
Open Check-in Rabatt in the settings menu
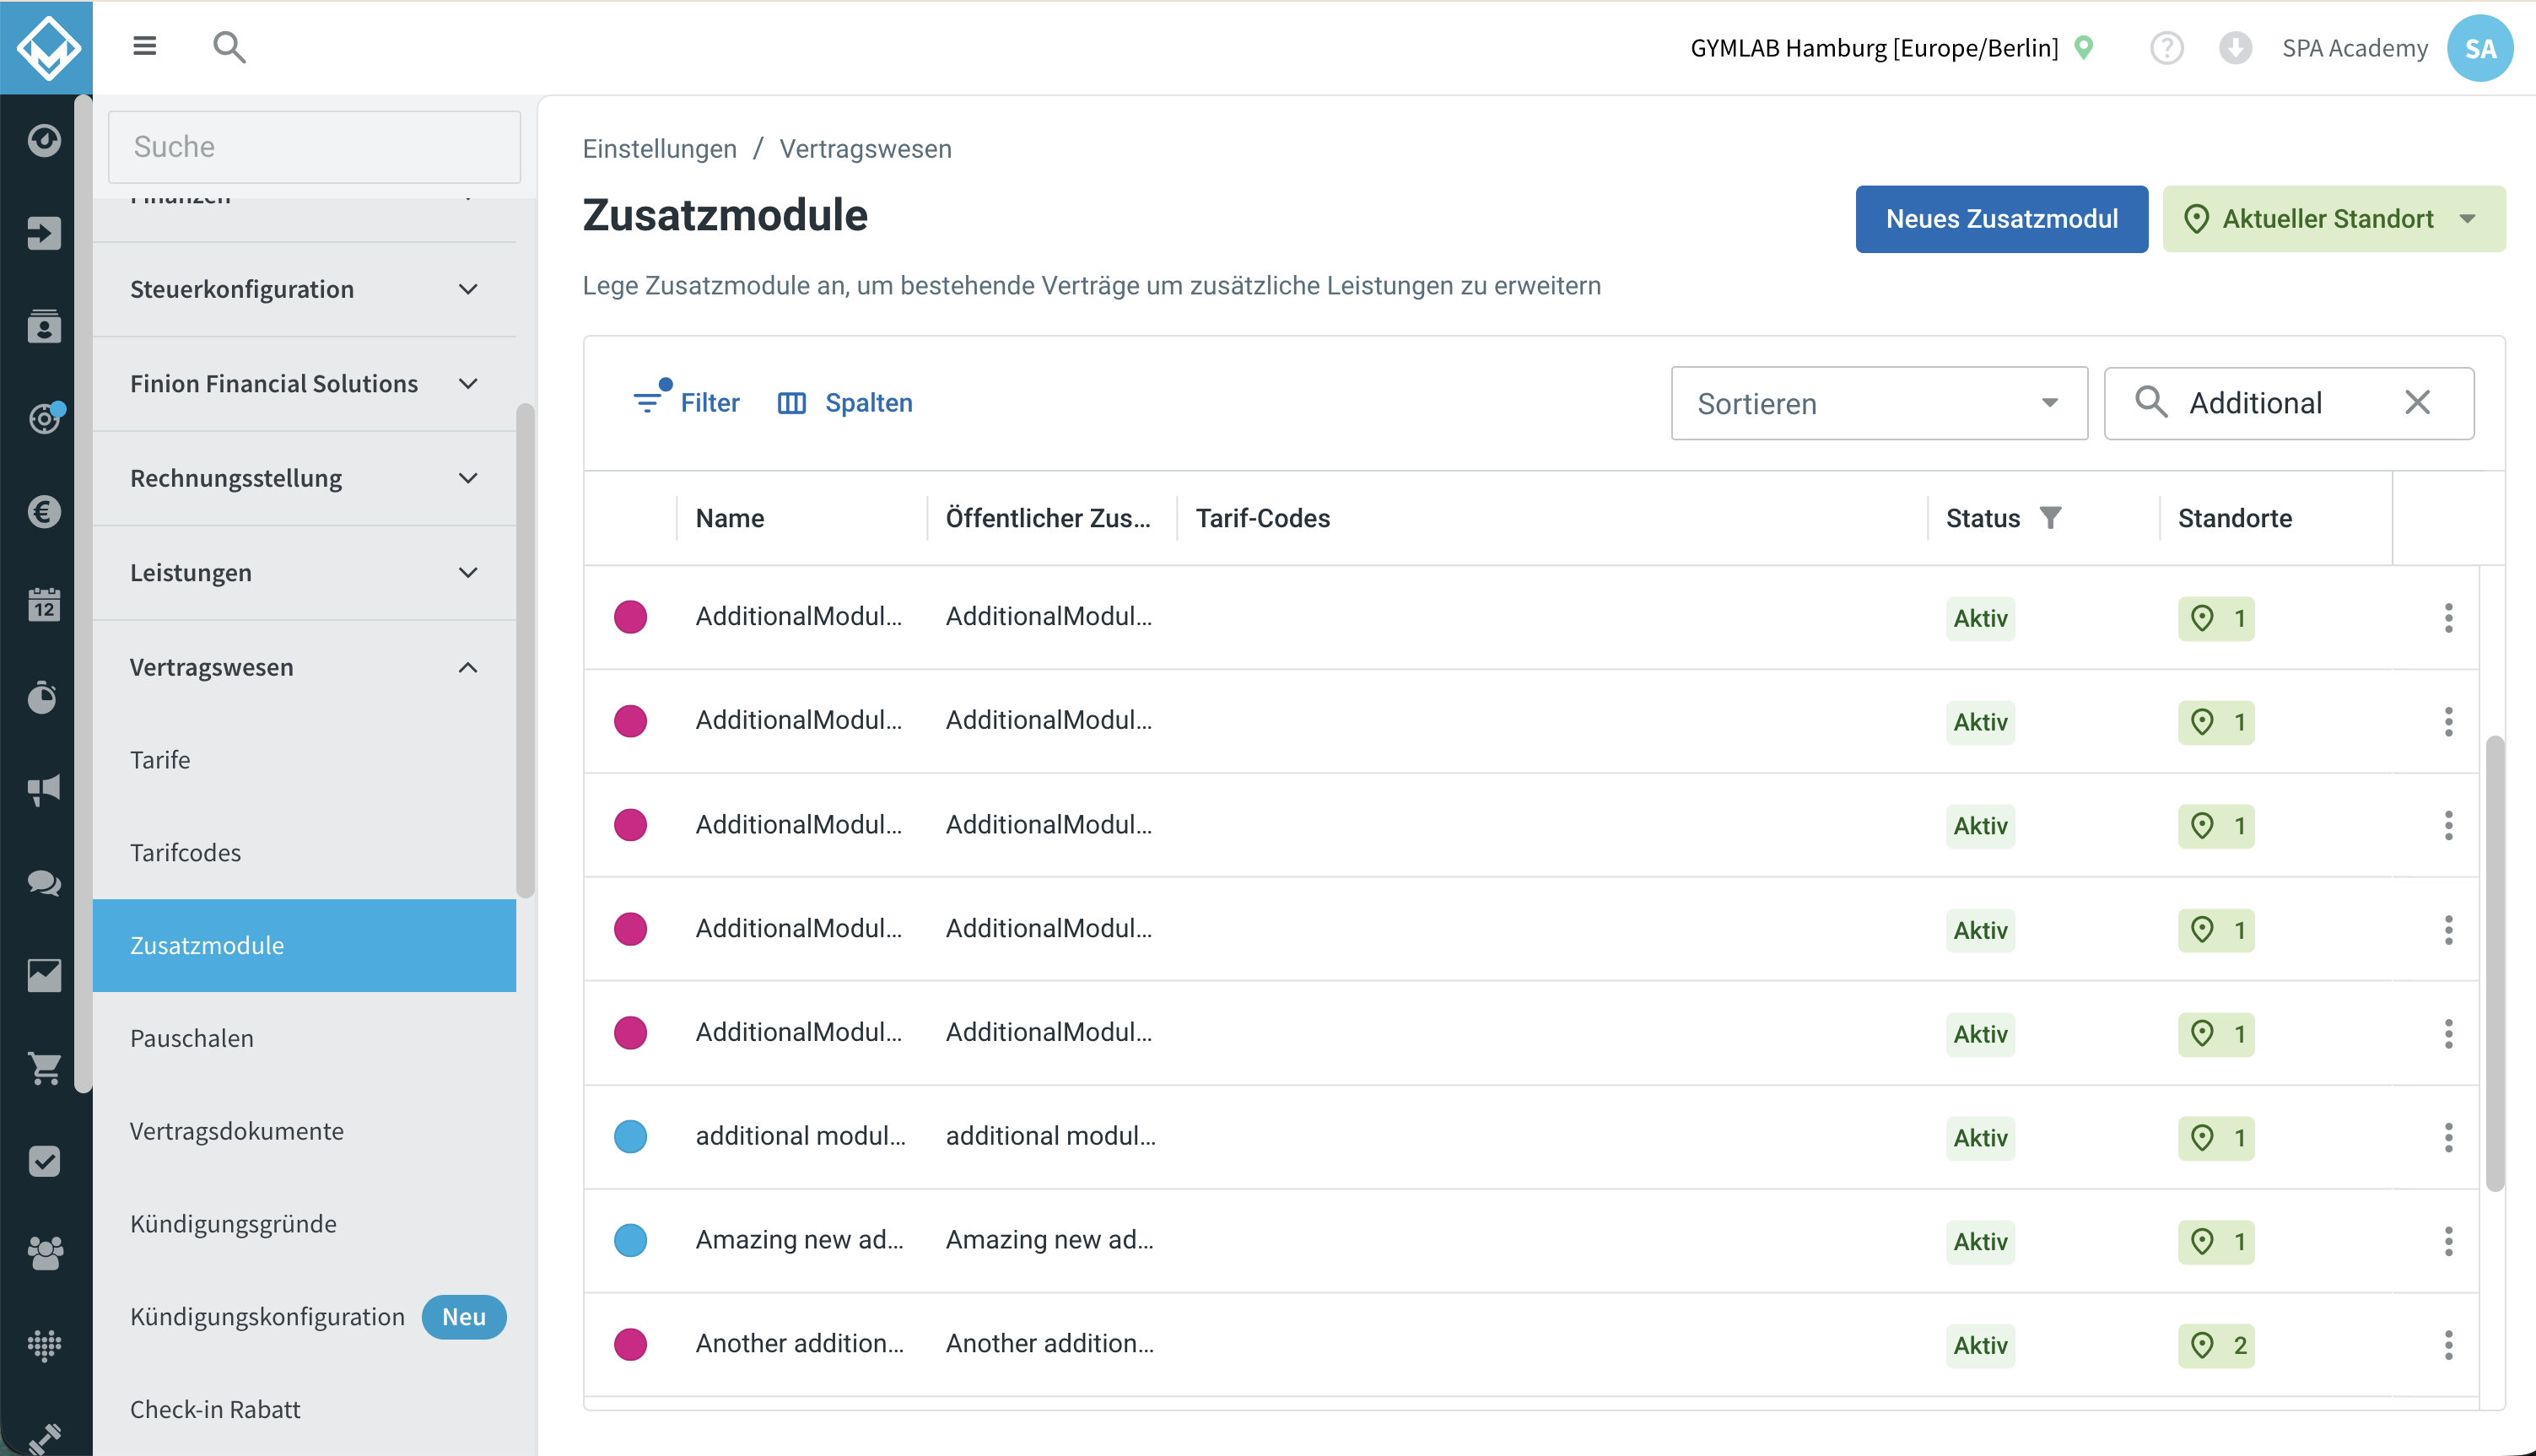coord(304,1410)
